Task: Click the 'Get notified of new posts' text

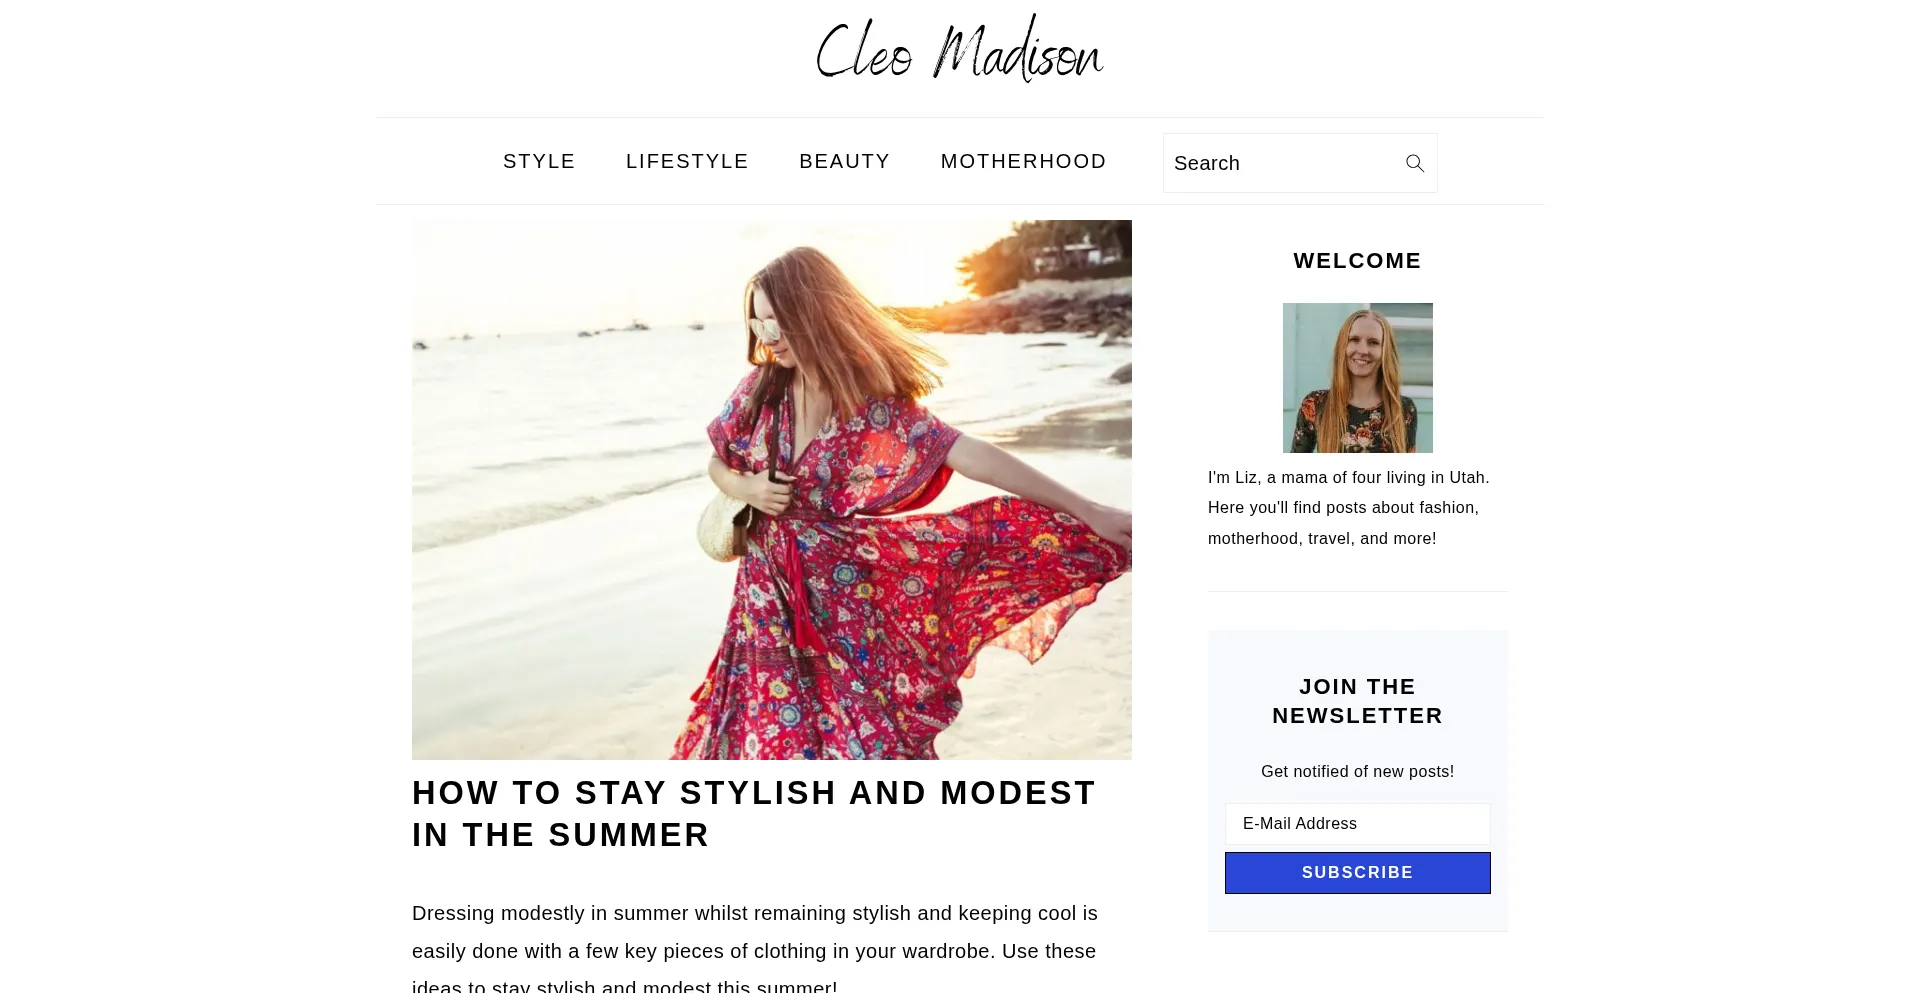Action: [1357, 772]
